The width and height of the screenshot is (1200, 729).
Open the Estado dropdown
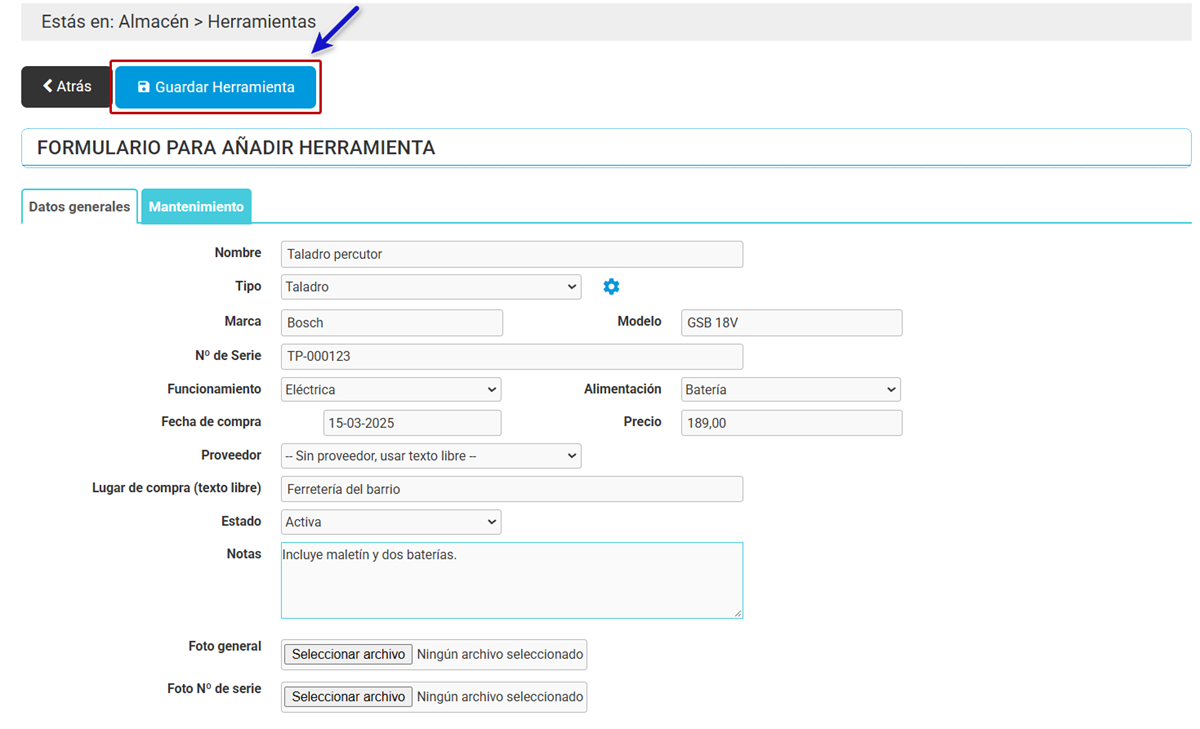(391, 522)
